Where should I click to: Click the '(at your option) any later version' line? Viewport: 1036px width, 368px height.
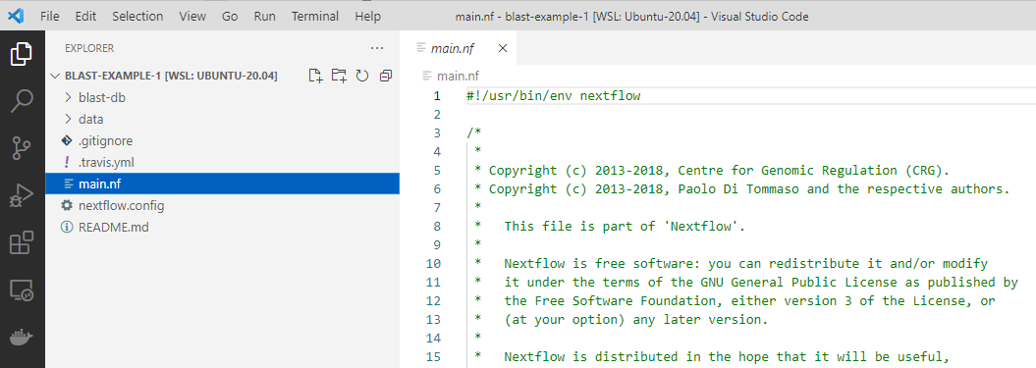coord(636,320)
